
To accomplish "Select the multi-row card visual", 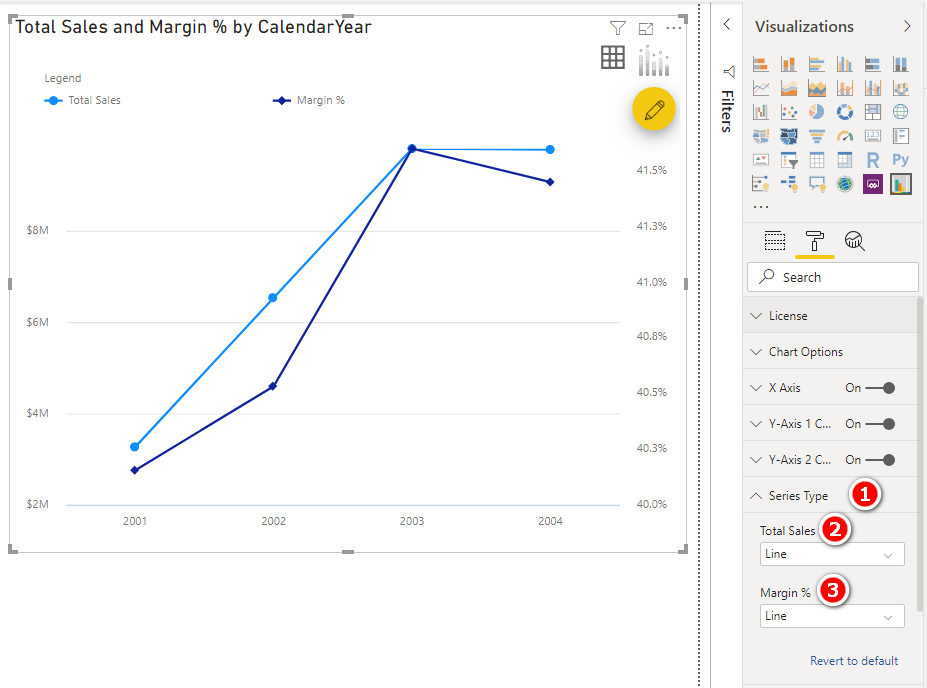I will coord(900,136).
